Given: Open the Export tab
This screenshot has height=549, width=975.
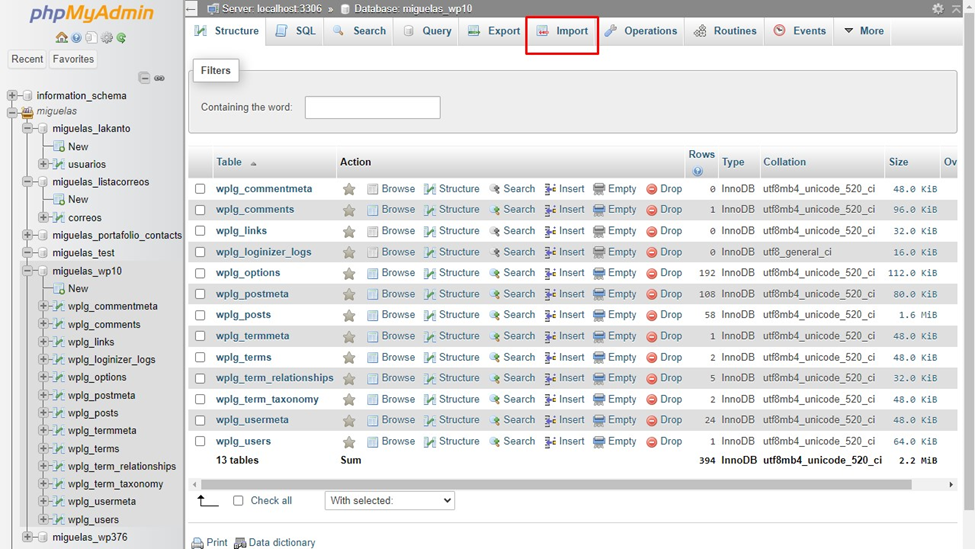Looking at the screenshot, I should point(494,30).
